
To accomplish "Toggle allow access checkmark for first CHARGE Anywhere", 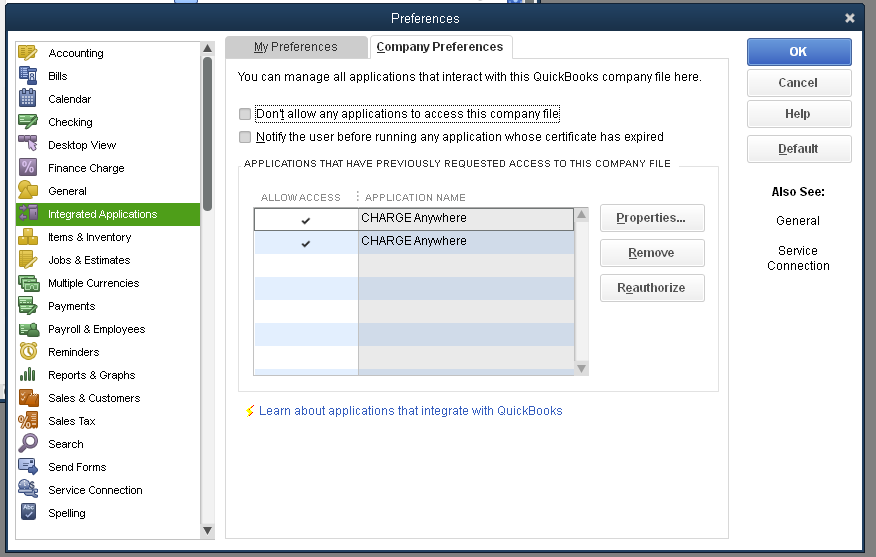I will (x=306, y=219).
